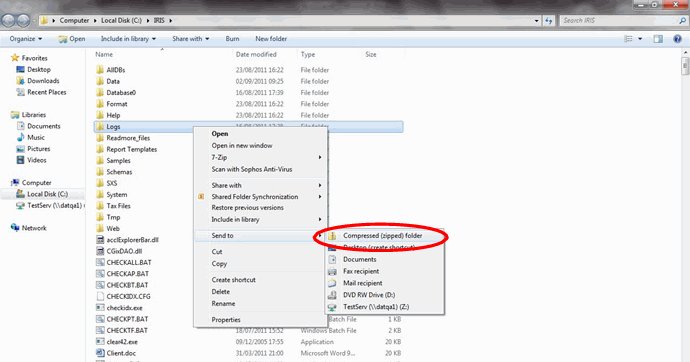
Task: Expand Include in library toolbar dropdown
Action: pyautogui.click(x=128, y=39)
